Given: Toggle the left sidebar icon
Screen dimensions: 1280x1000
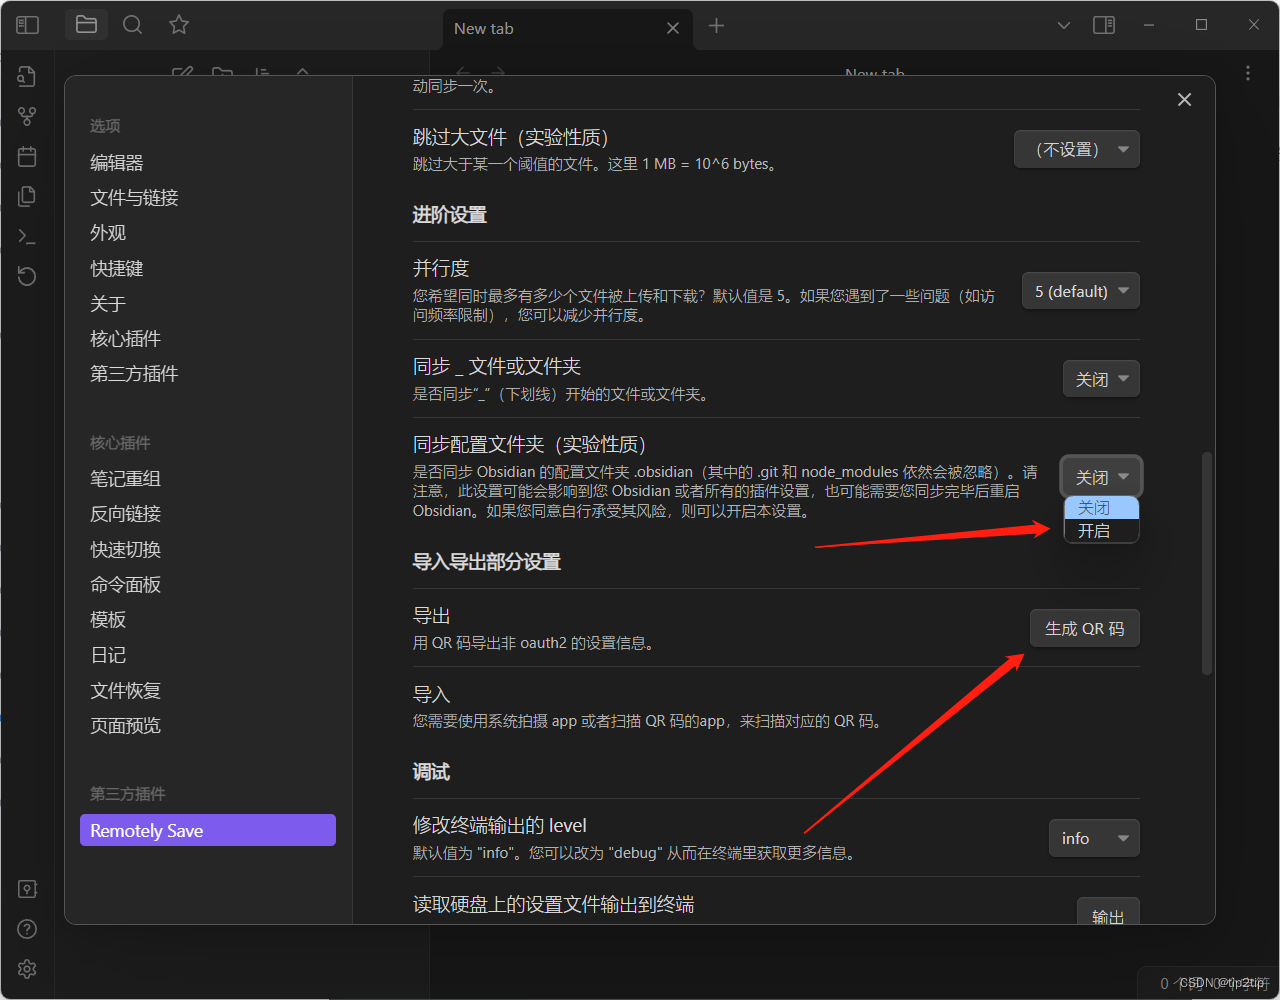Looking at the screenshot, I should [x=27, y=25].
